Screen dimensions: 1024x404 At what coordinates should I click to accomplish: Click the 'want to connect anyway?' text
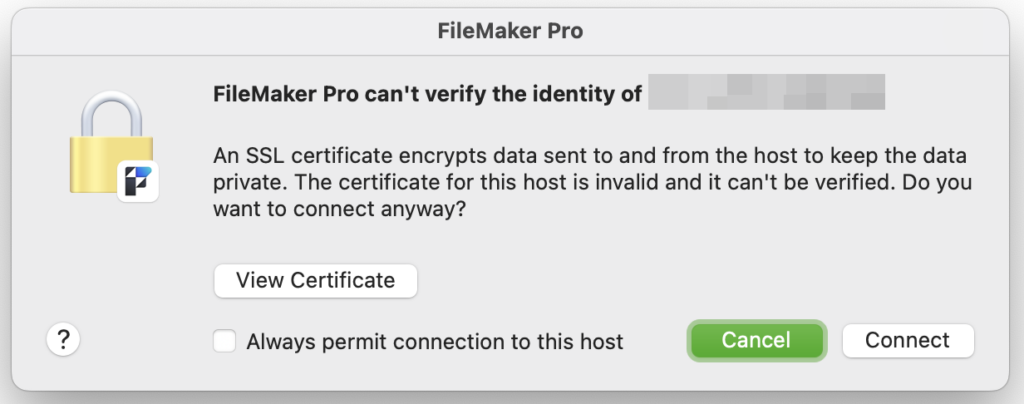340,210
